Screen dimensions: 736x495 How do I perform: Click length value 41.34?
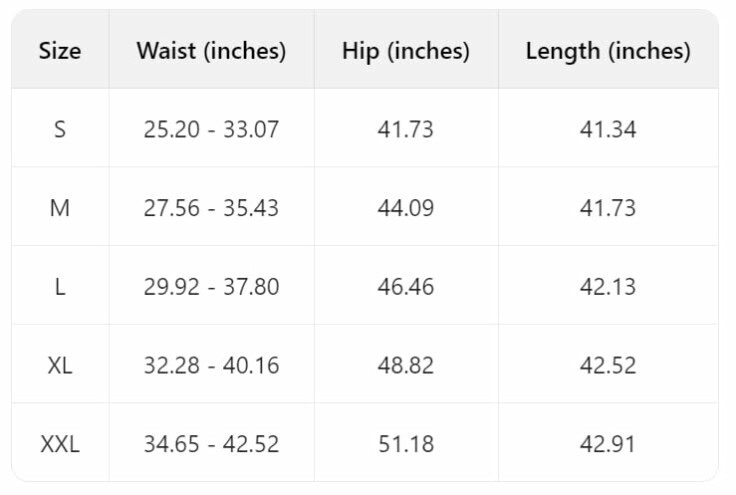coord(608,129)
